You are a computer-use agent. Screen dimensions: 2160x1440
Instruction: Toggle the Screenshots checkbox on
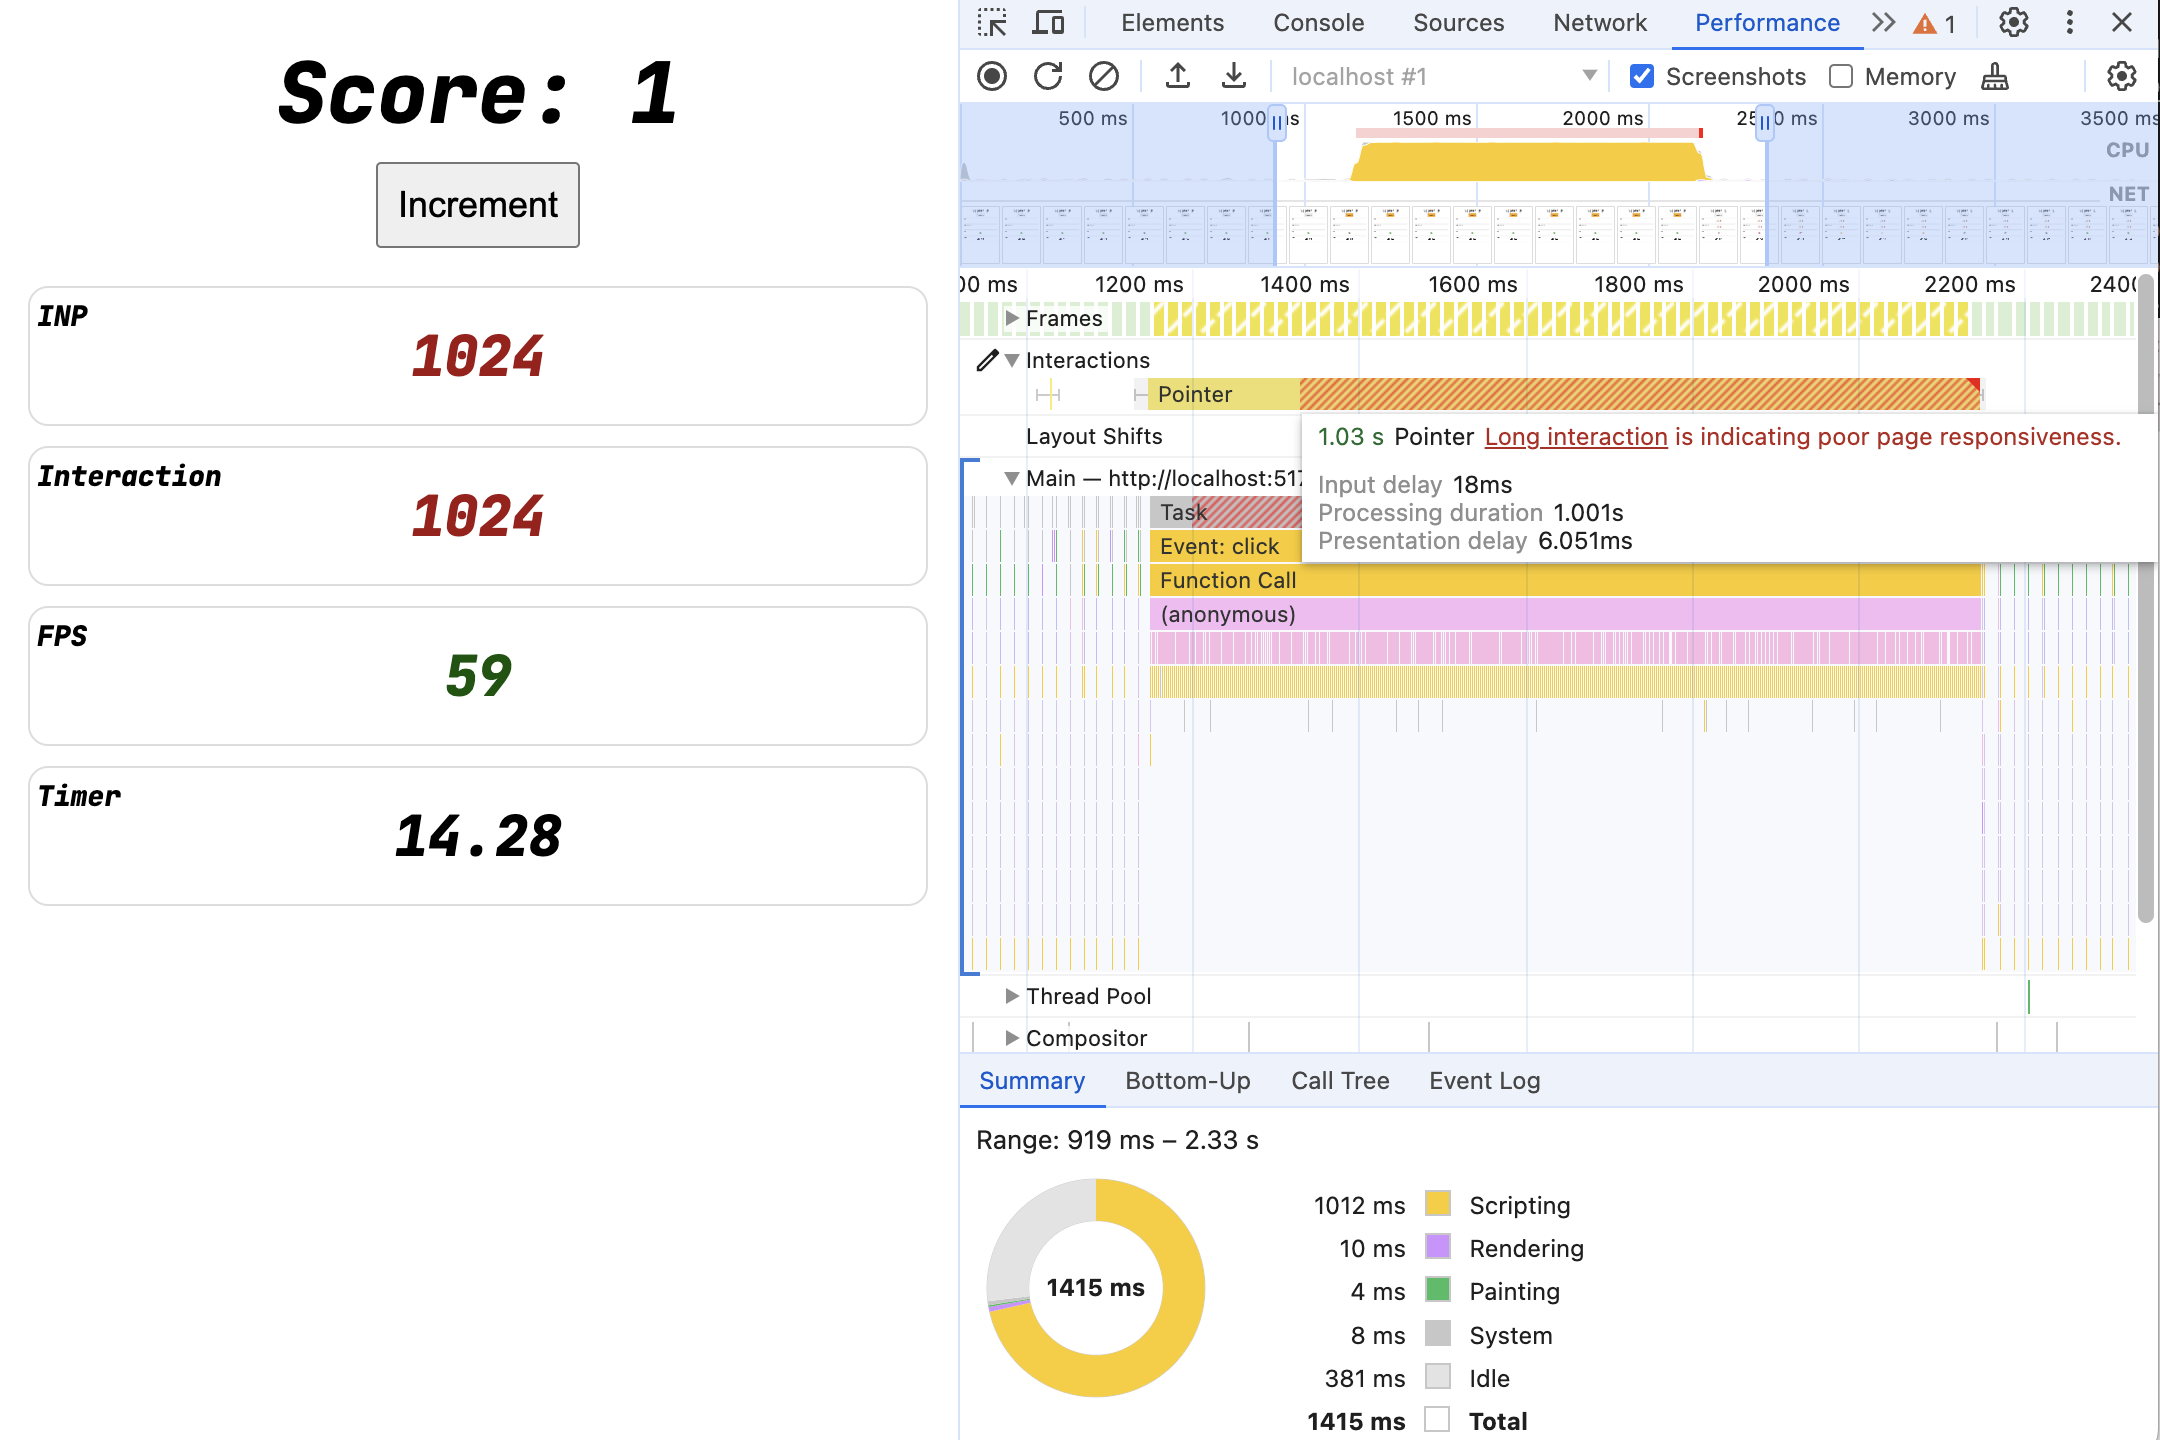(1644, 76)
